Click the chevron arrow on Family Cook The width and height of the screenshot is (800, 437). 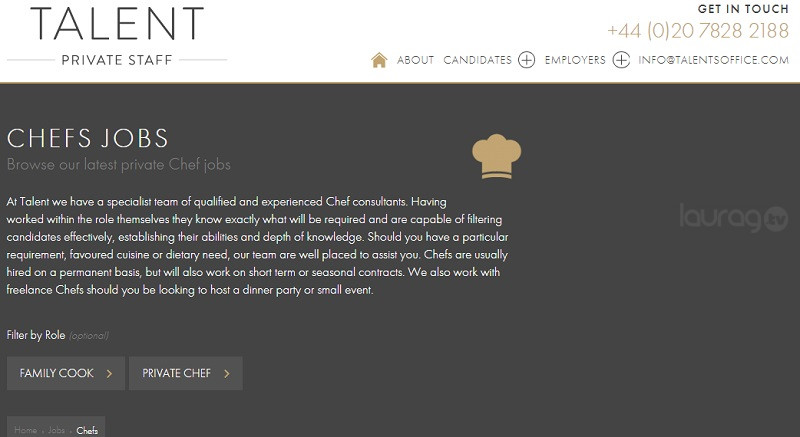pyautogui.click(x=109, y=374)
